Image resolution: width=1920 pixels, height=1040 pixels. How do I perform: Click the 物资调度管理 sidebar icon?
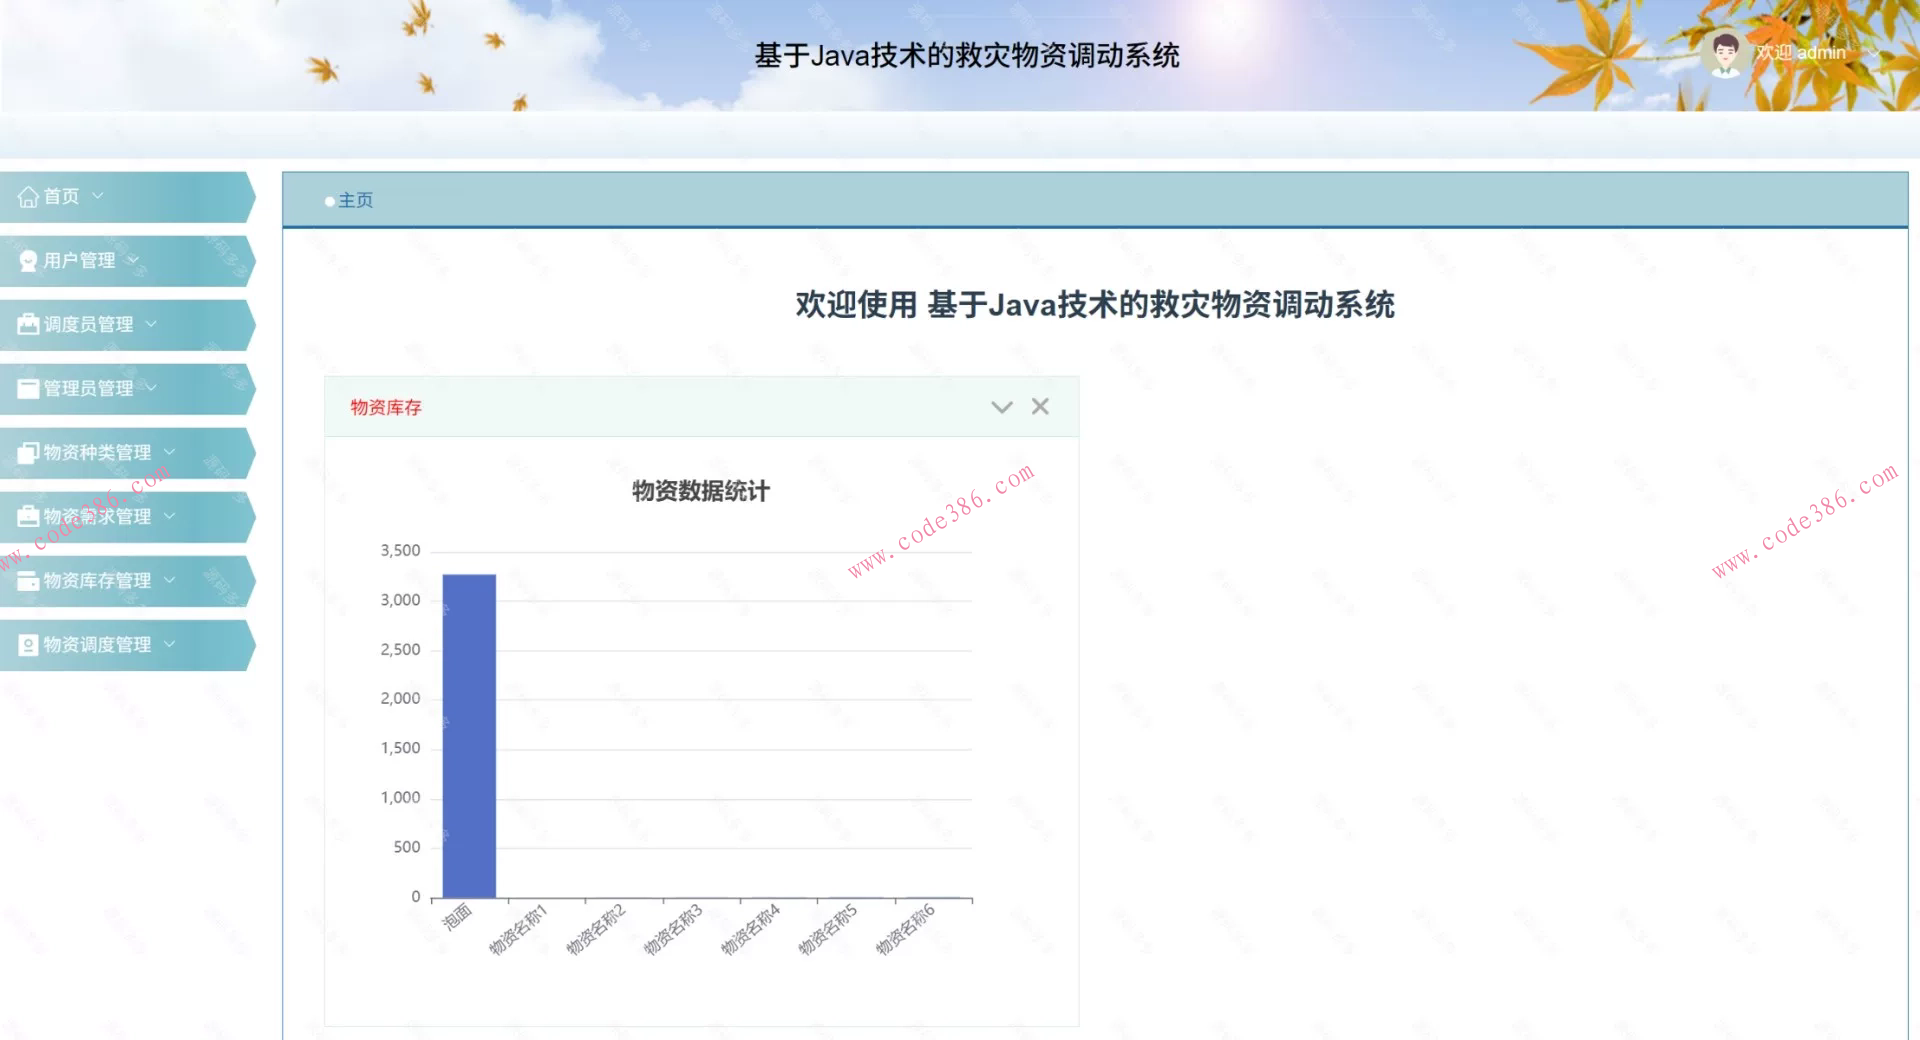click(28, 645)
